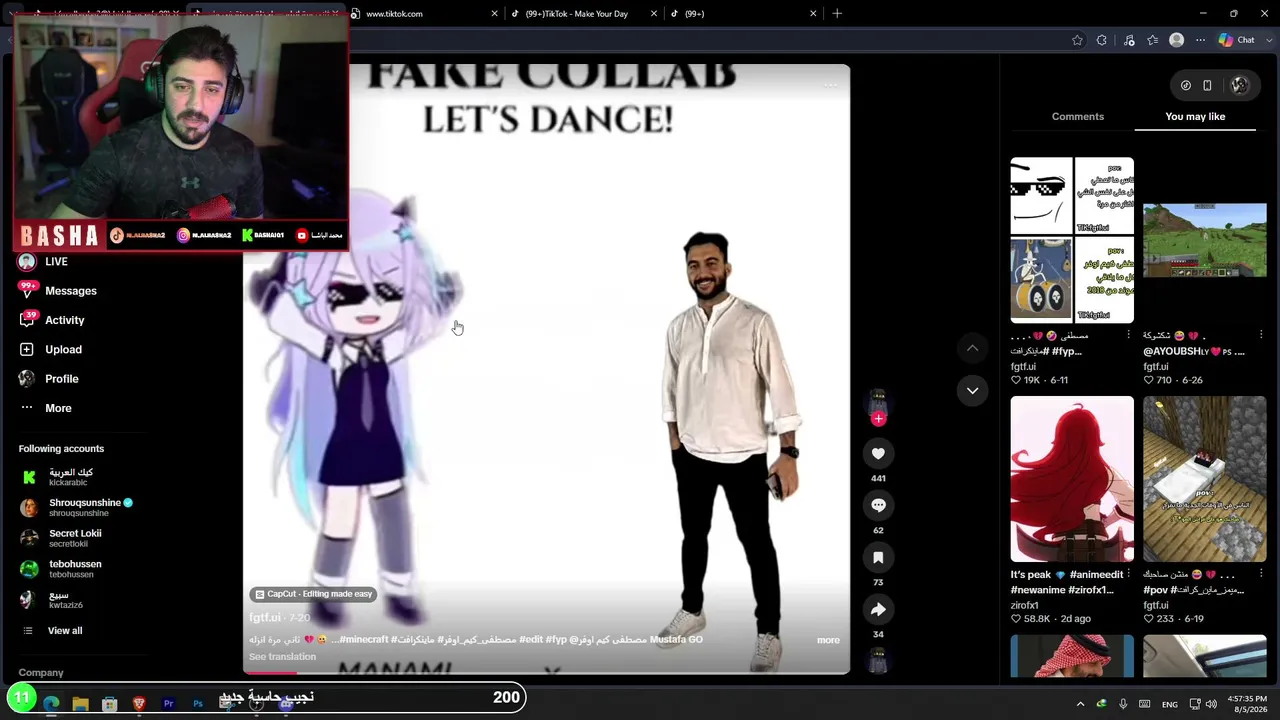
Task: Open the Copilot Chat button
Action: pos(1237,40)
